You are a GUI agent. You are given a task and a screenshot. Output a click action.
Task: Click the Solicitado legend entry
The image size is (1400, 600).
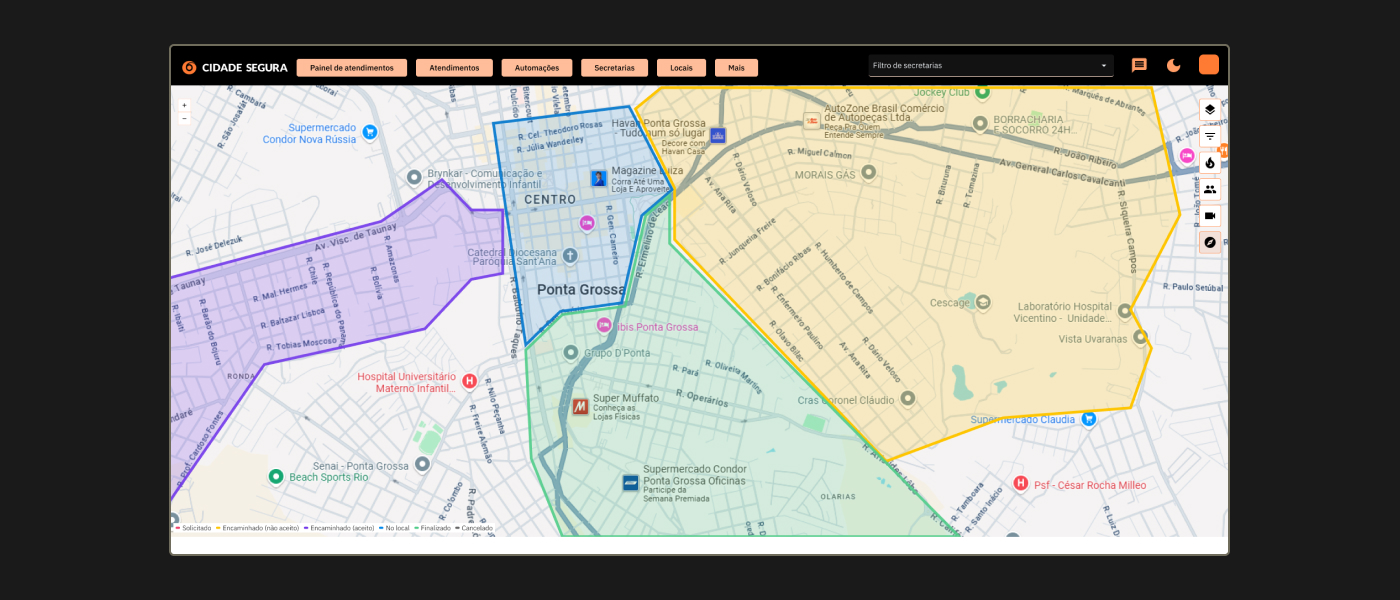pyautogui.click(x=194, y=527)
